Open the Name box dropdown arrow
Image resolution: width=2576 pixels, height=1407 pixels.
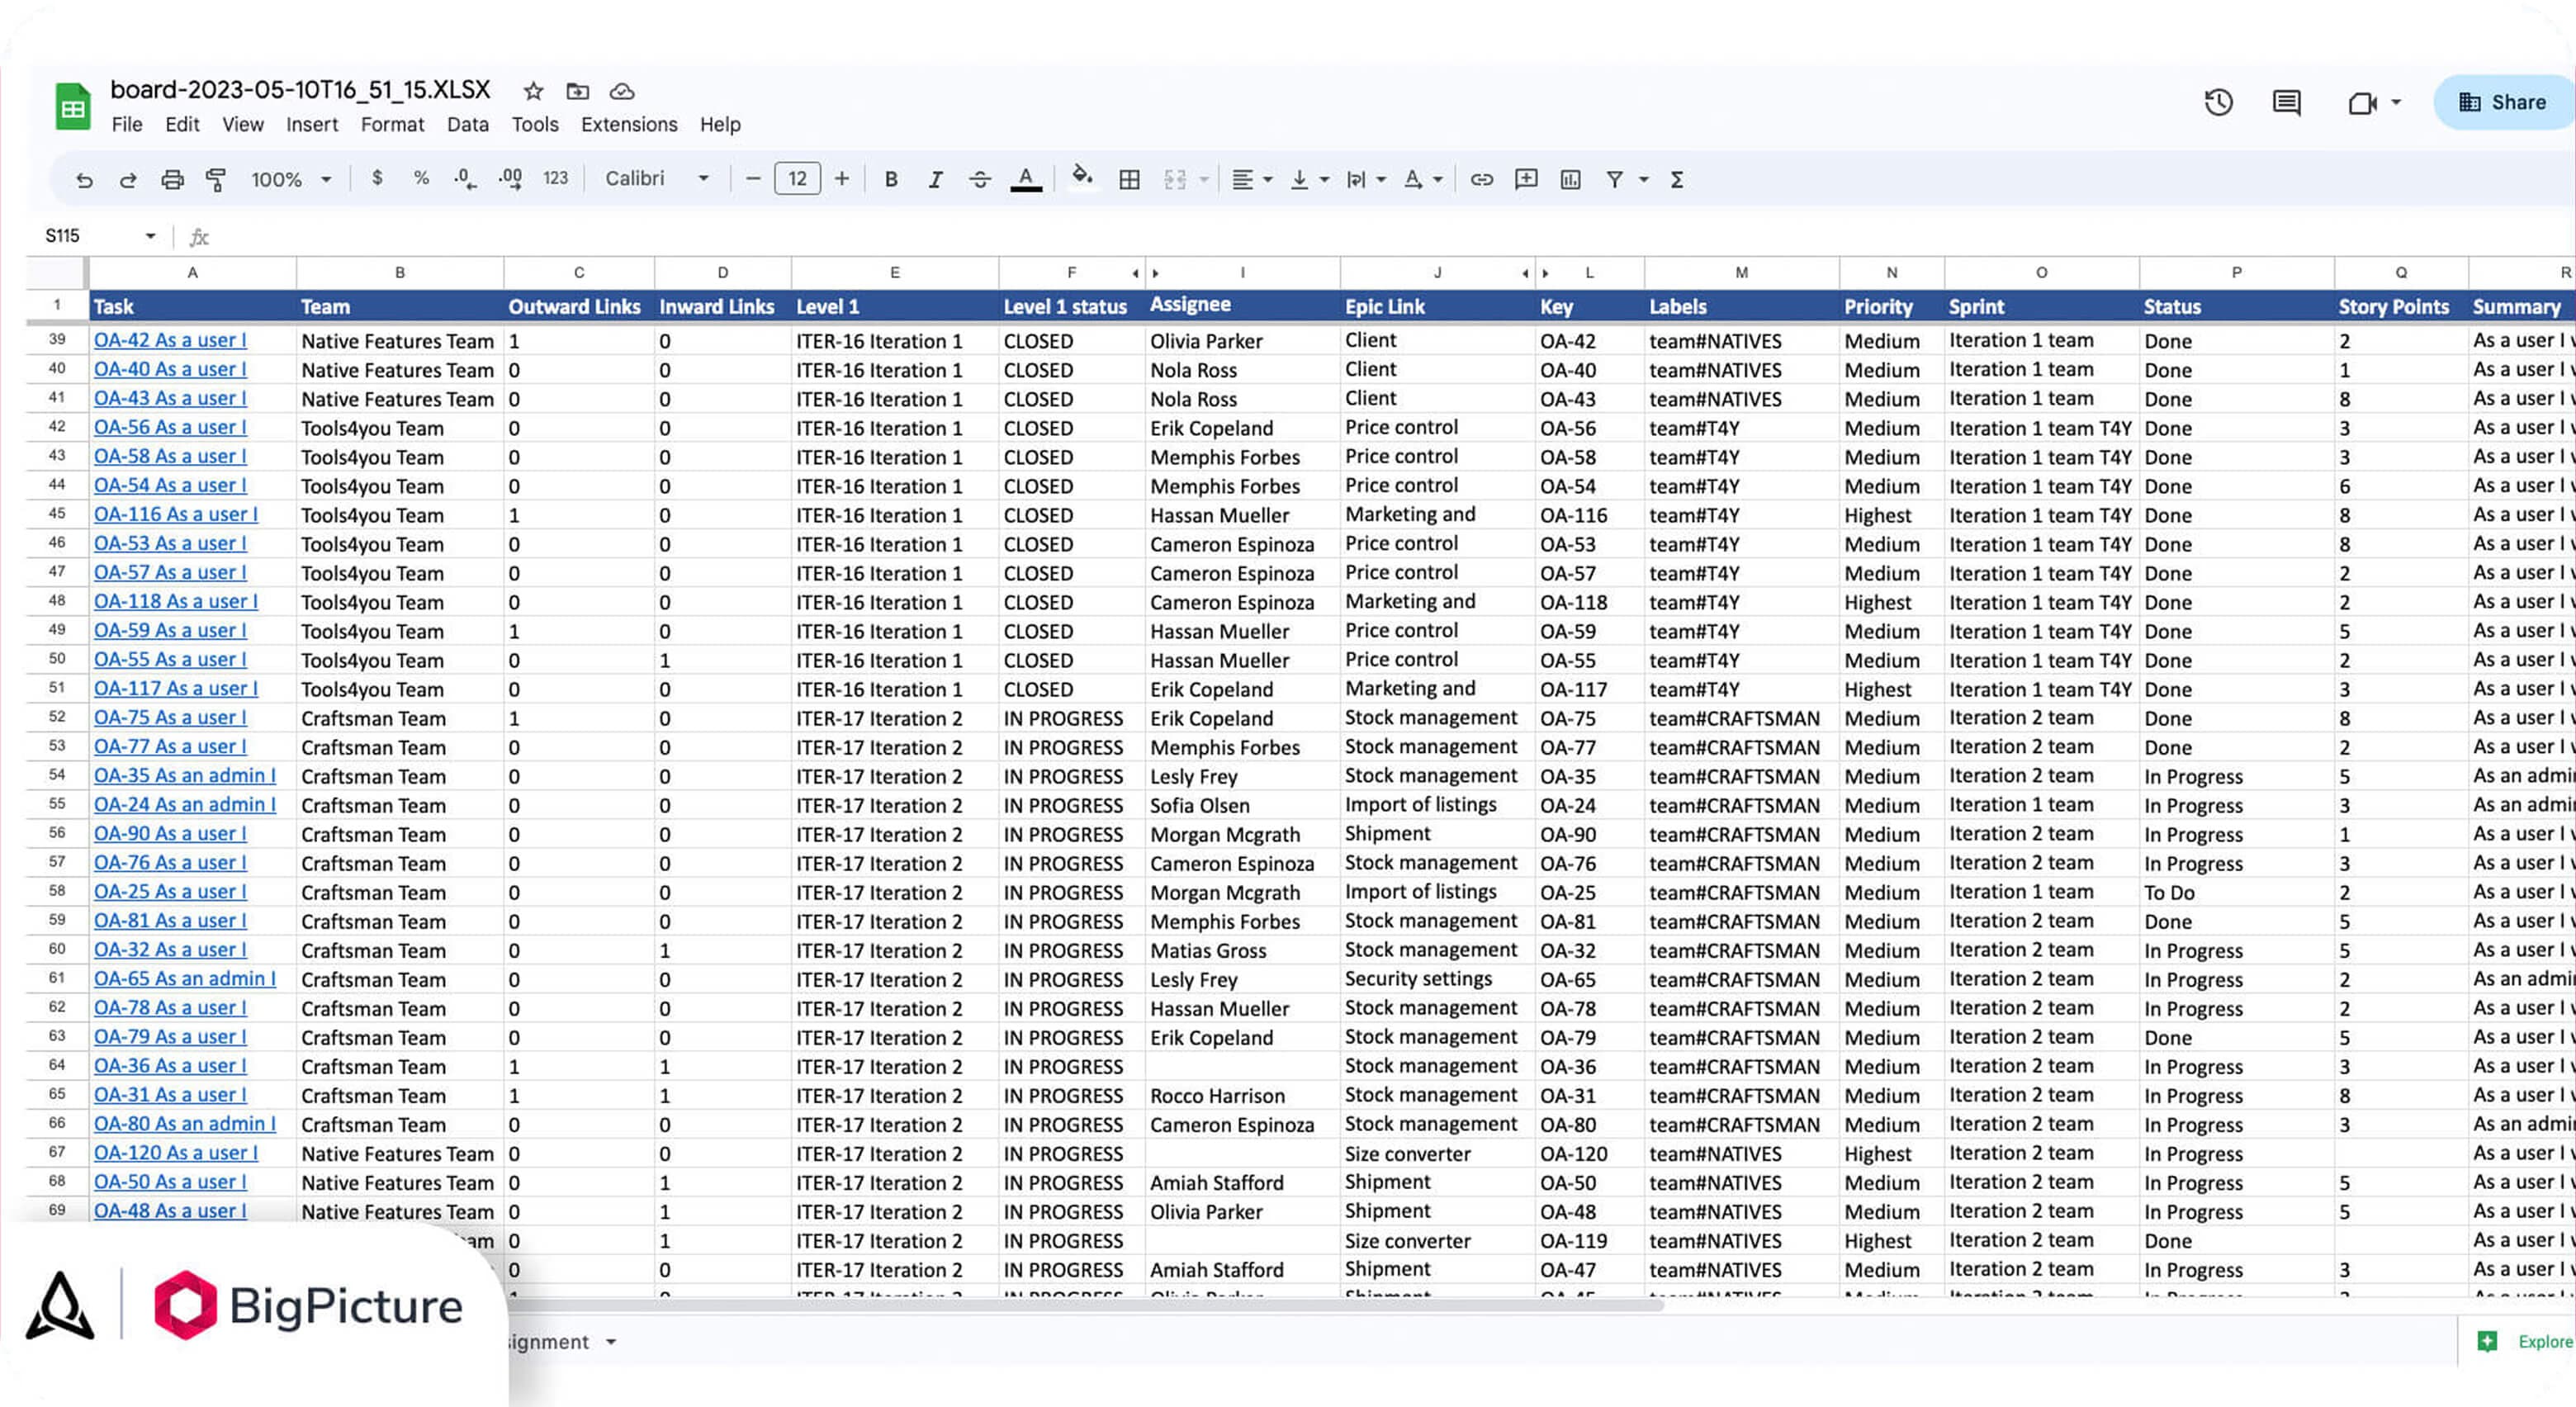click(x=151, y=236)
